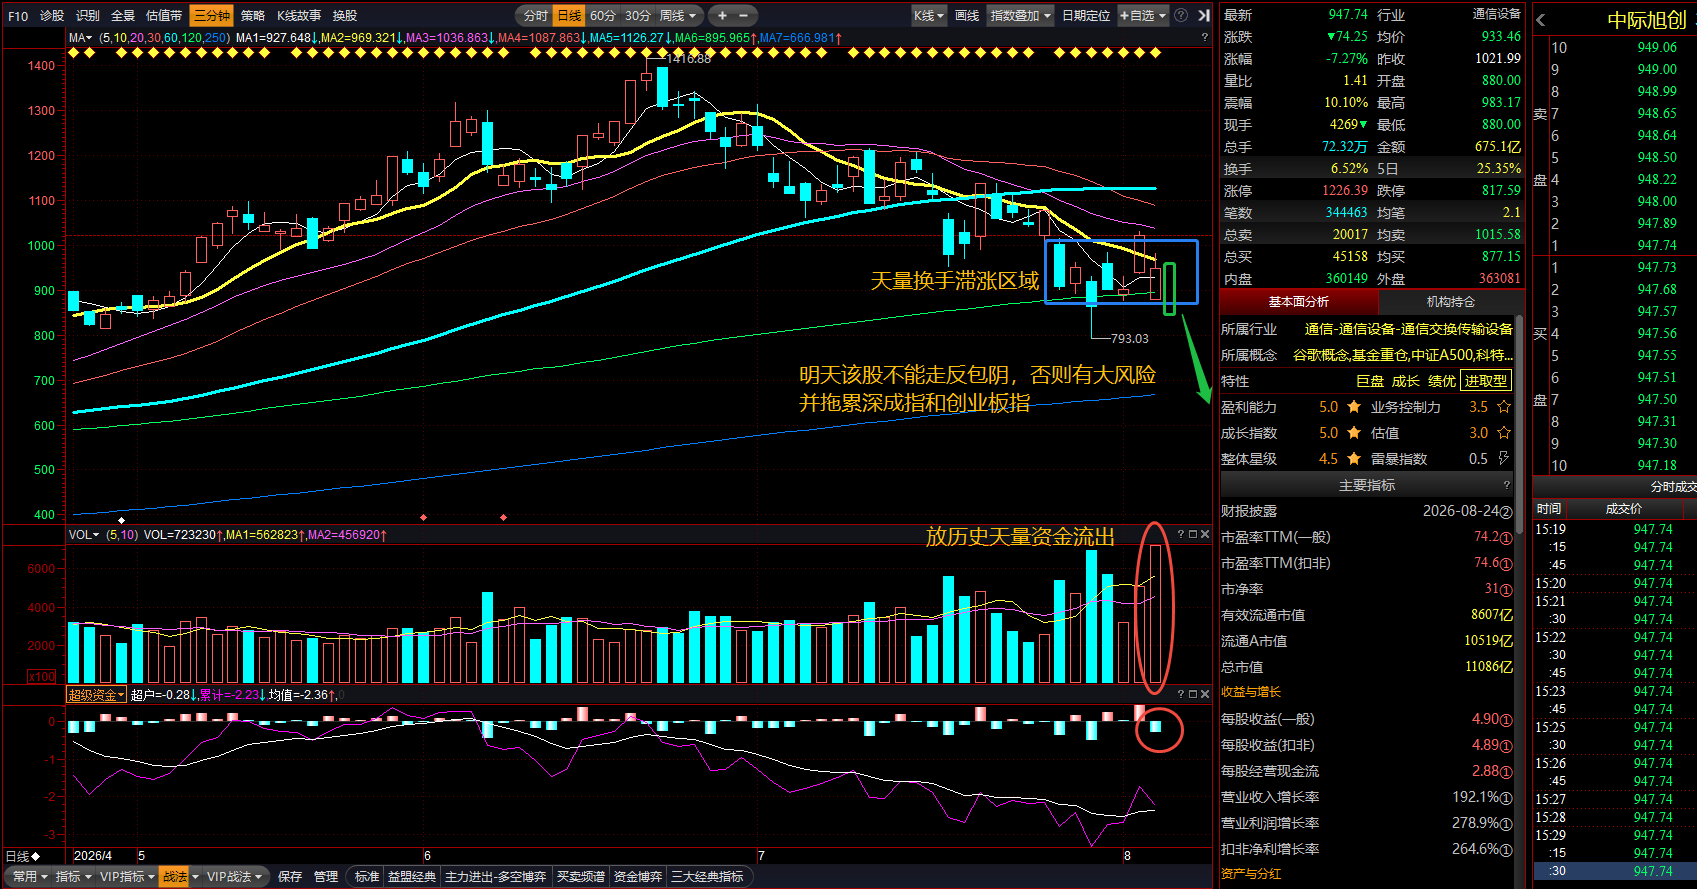
Task: Switch chart period to 60分
Action: click(603, 15)
